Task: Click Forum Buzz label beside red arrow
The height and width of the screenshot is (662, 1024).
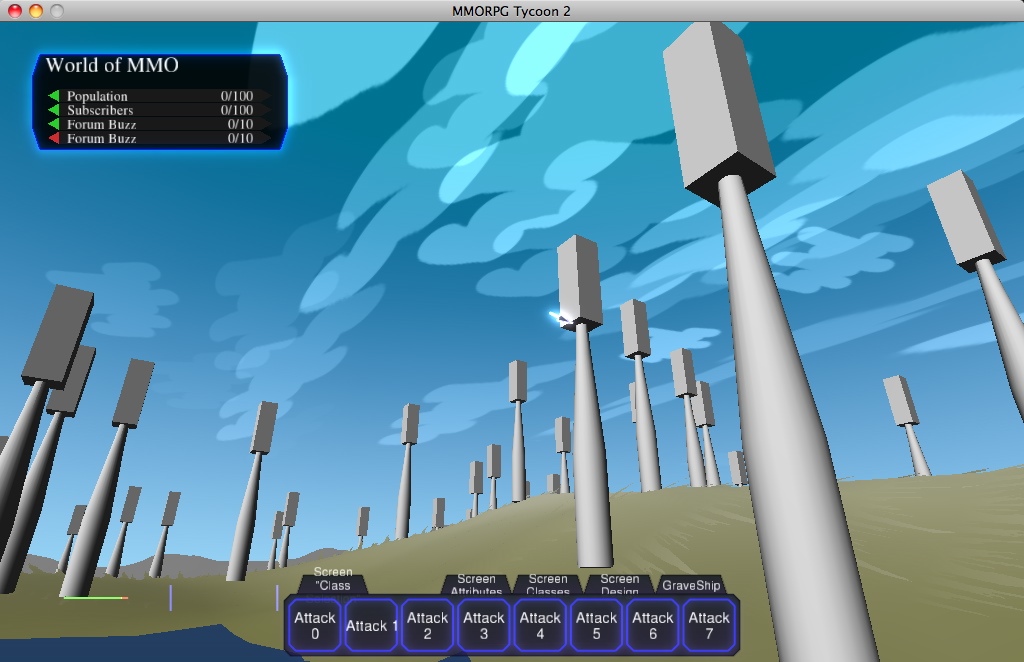Action: pos(101,138)
